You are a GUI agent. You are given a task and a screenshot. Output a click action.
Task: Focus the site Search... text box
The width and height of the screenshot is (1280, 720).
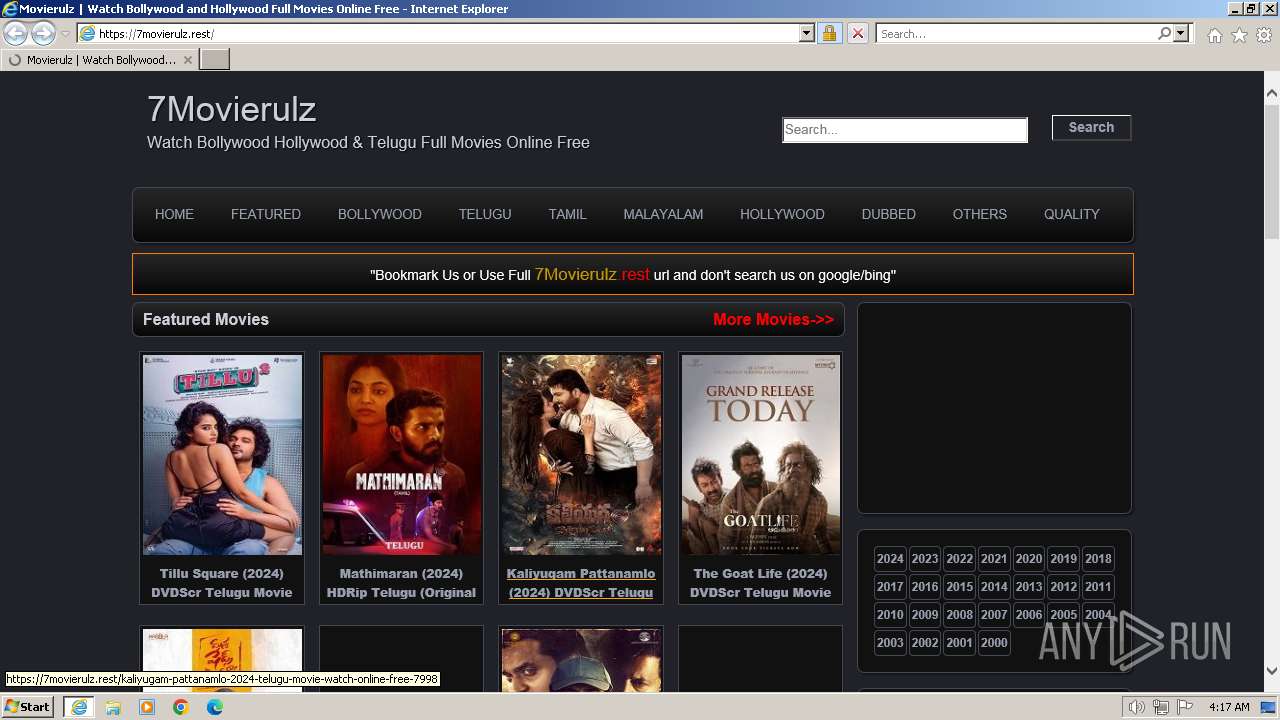(905, 130)
